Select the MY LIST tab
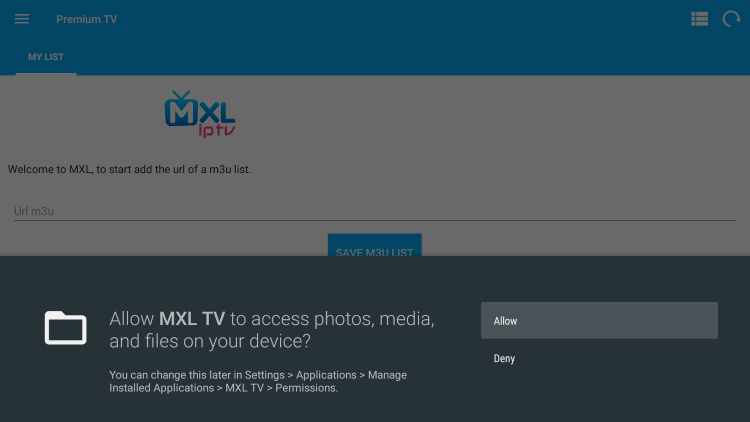 click(x=46, y=57)
